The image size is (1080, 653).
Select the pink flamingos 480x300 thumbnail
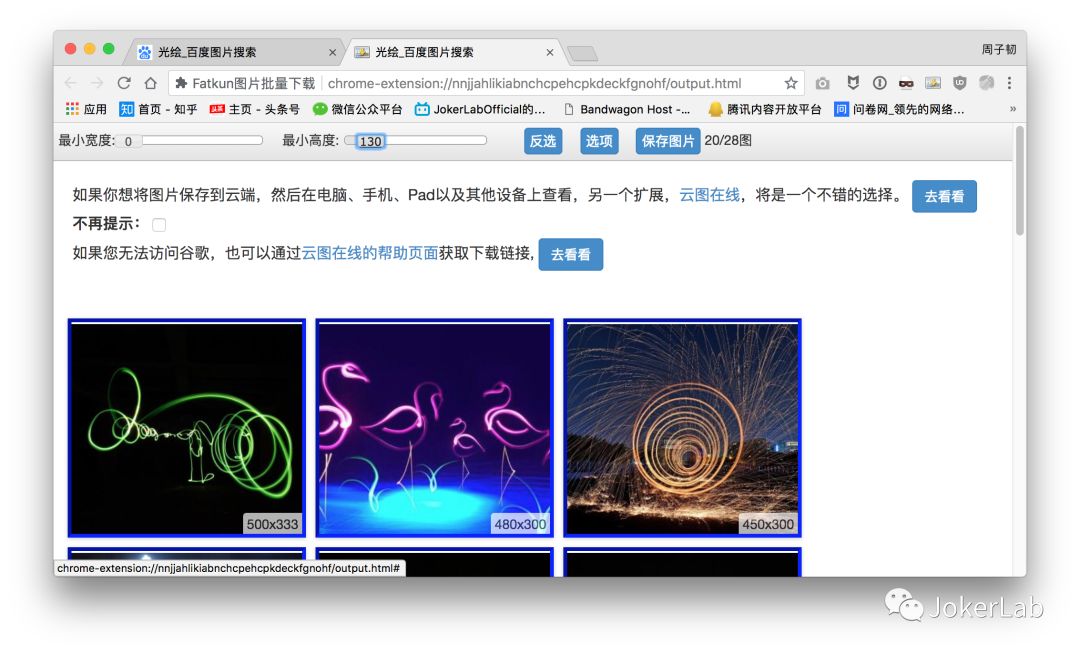(435, 428)
